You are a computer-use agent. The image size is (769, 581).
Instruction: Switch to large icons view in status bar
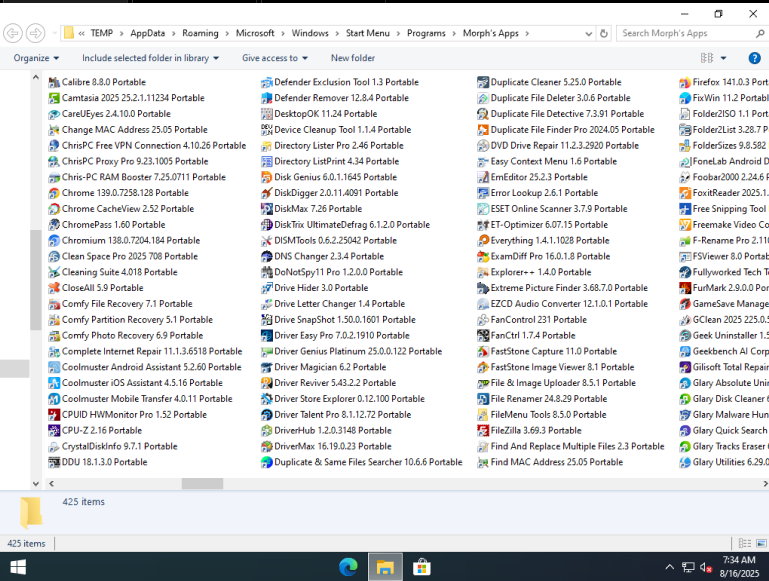761,543
